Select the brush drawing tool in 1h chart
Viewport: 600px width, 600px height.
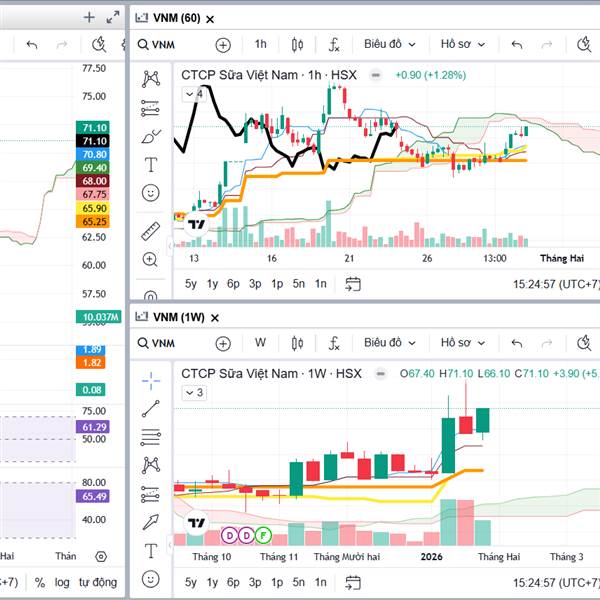pos(151,137)
